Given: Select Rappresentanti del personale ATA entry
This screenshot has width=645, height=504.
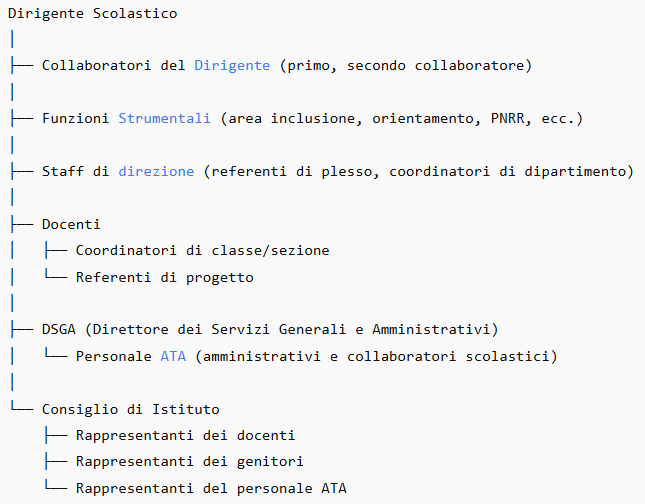Looking at the screenshot, I should [x=210, y=488].
